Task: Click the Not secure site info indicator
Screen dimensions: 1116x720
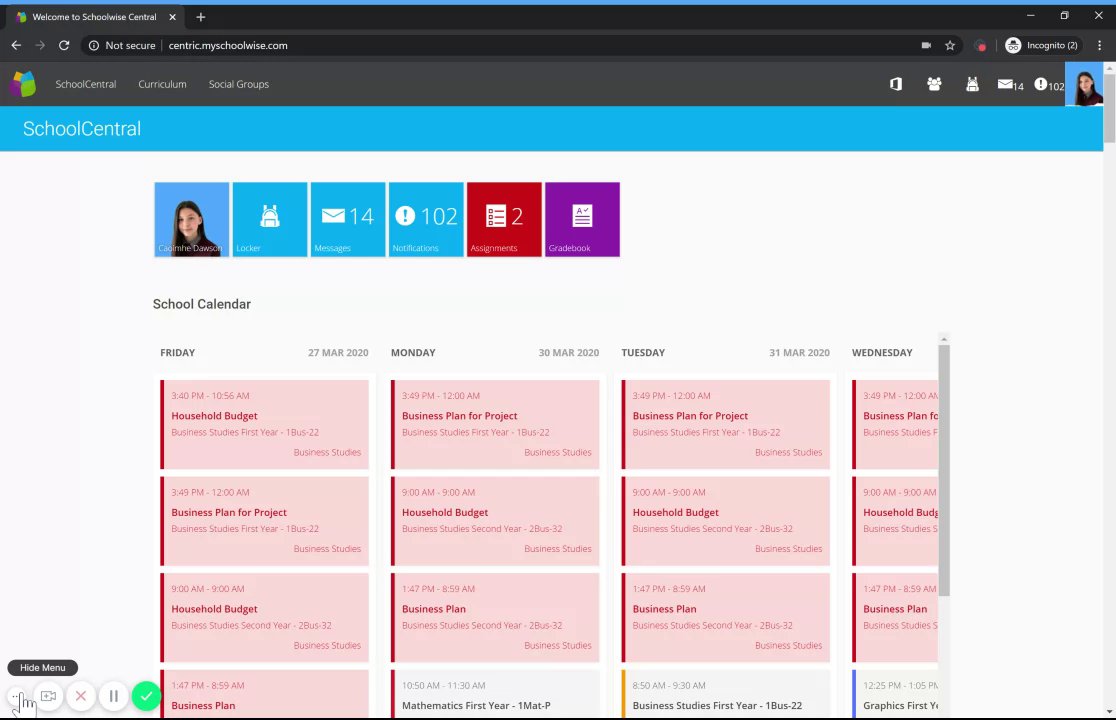Action: coord(122,45)
